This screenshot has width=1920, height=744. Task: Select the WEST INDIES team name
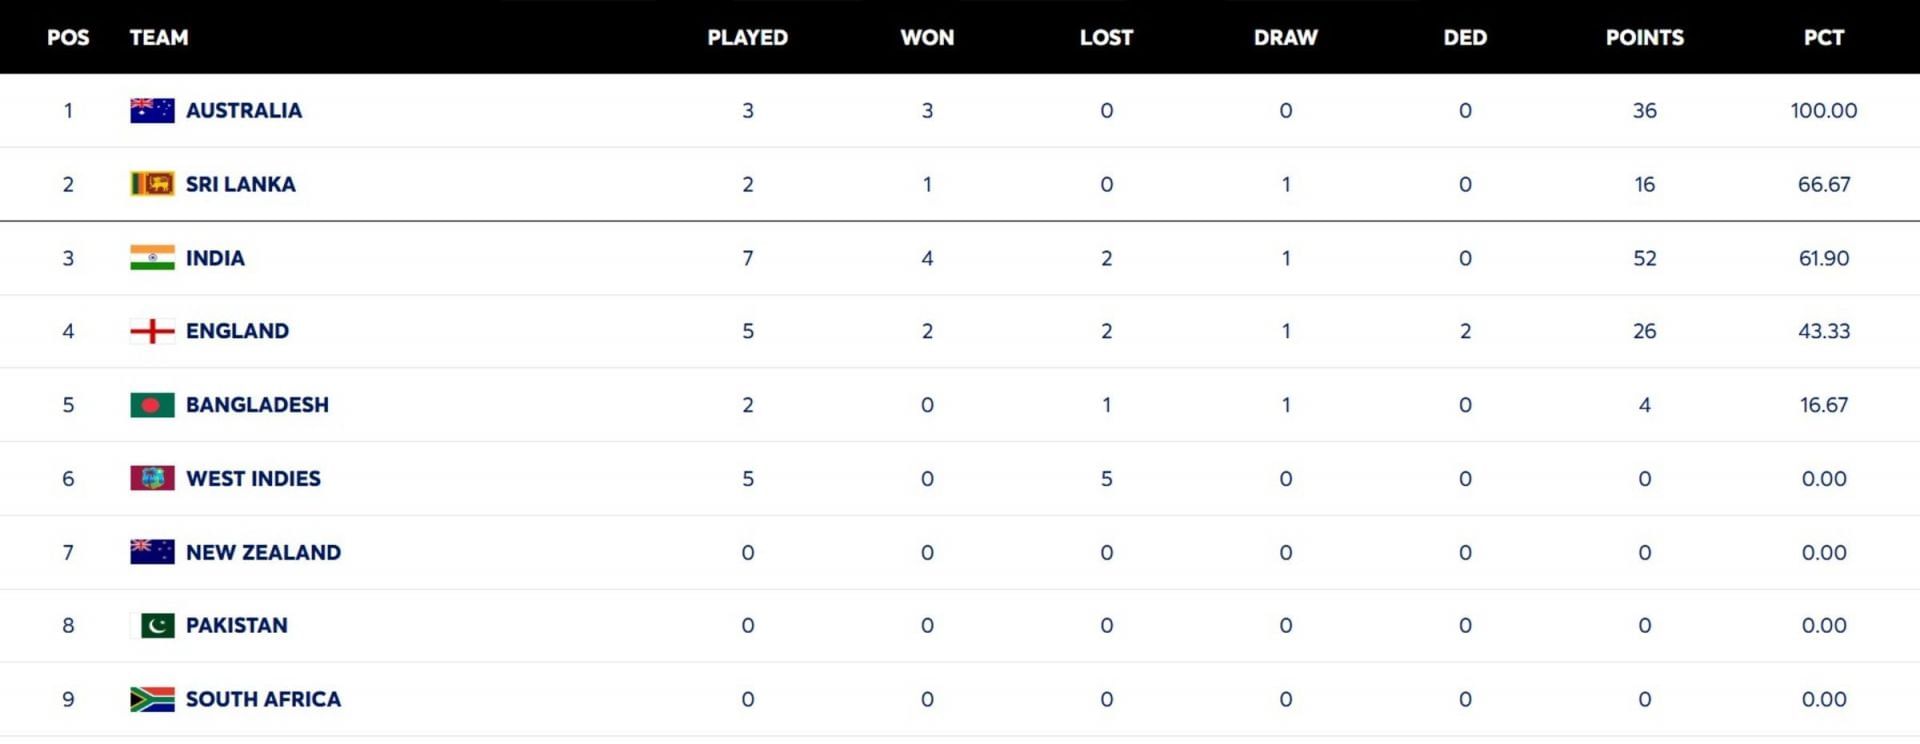tap(253, 478)
